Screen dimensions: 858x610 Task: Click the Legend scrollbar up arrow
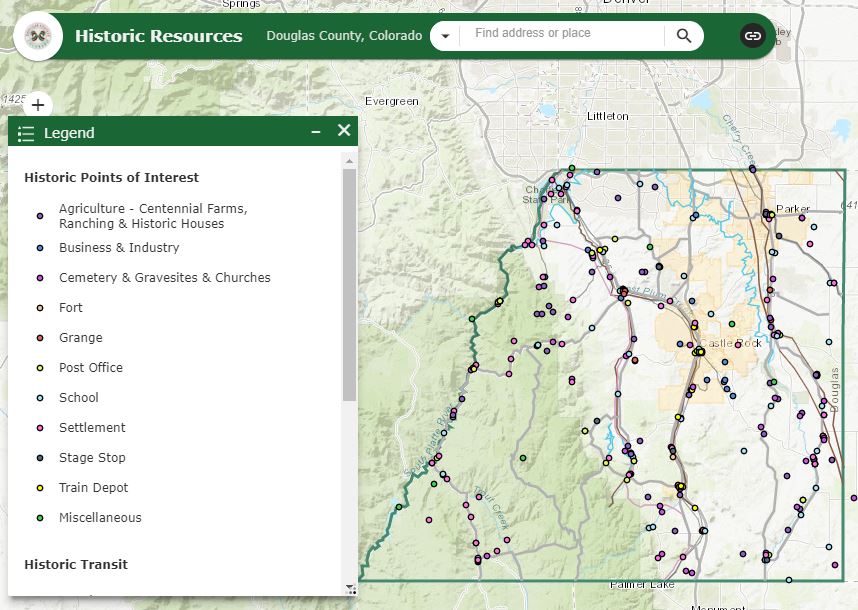click(x=350, y=159)
